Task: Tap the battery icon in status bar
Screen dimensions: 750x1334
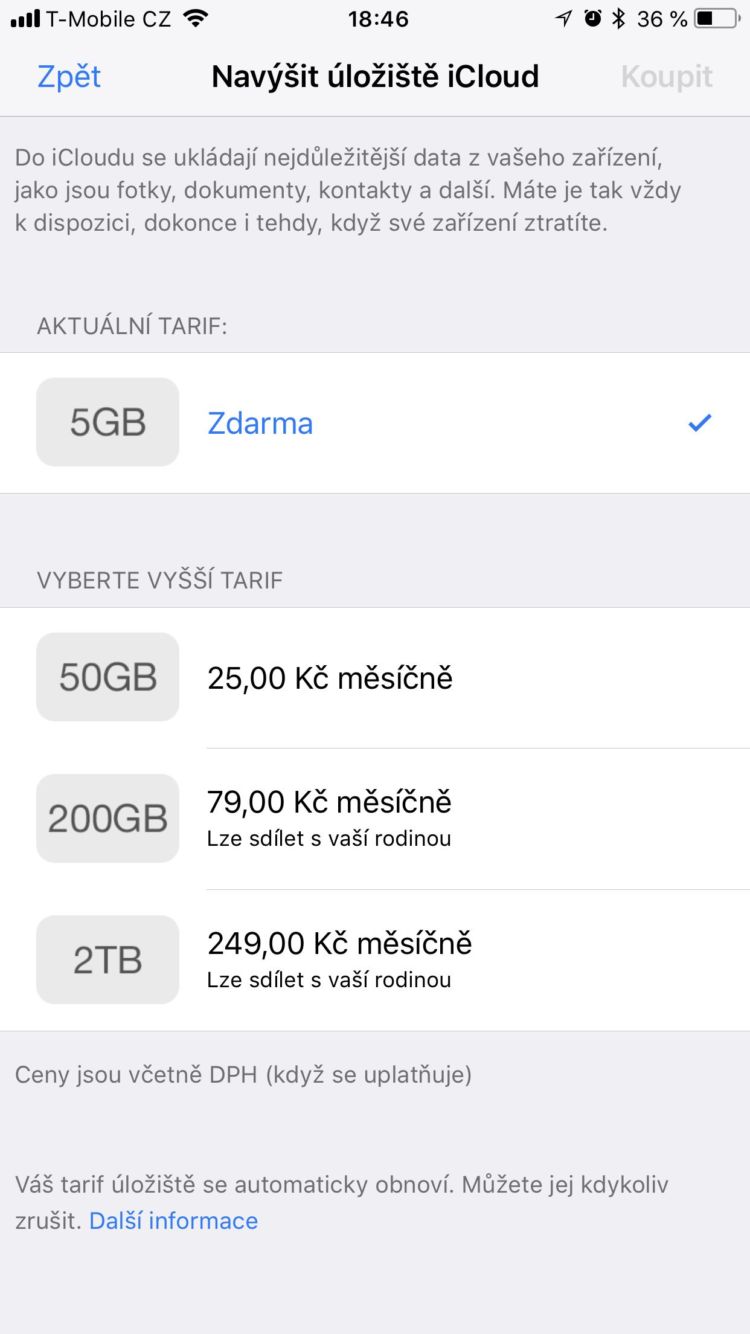Action: coord(717,18)
